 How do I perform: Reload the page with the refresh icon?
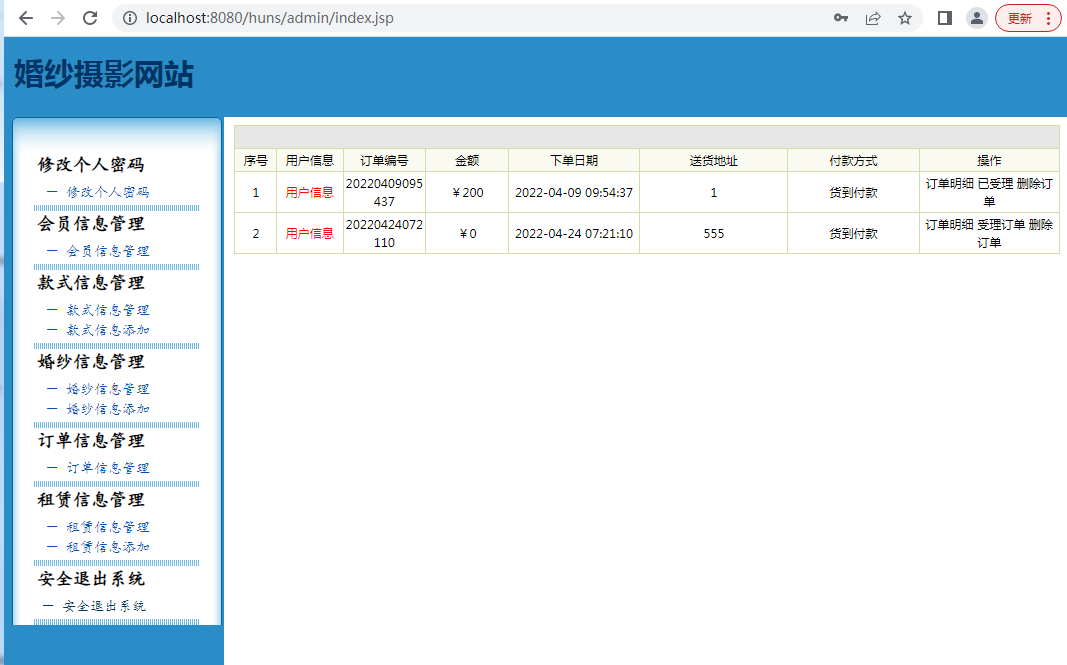(90, 18)
